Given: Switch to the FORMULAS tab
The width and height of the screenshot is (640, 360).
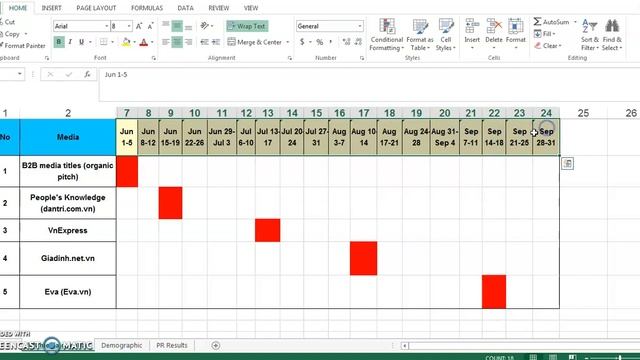Looking at the screenshot, I should tap(147, 8).
